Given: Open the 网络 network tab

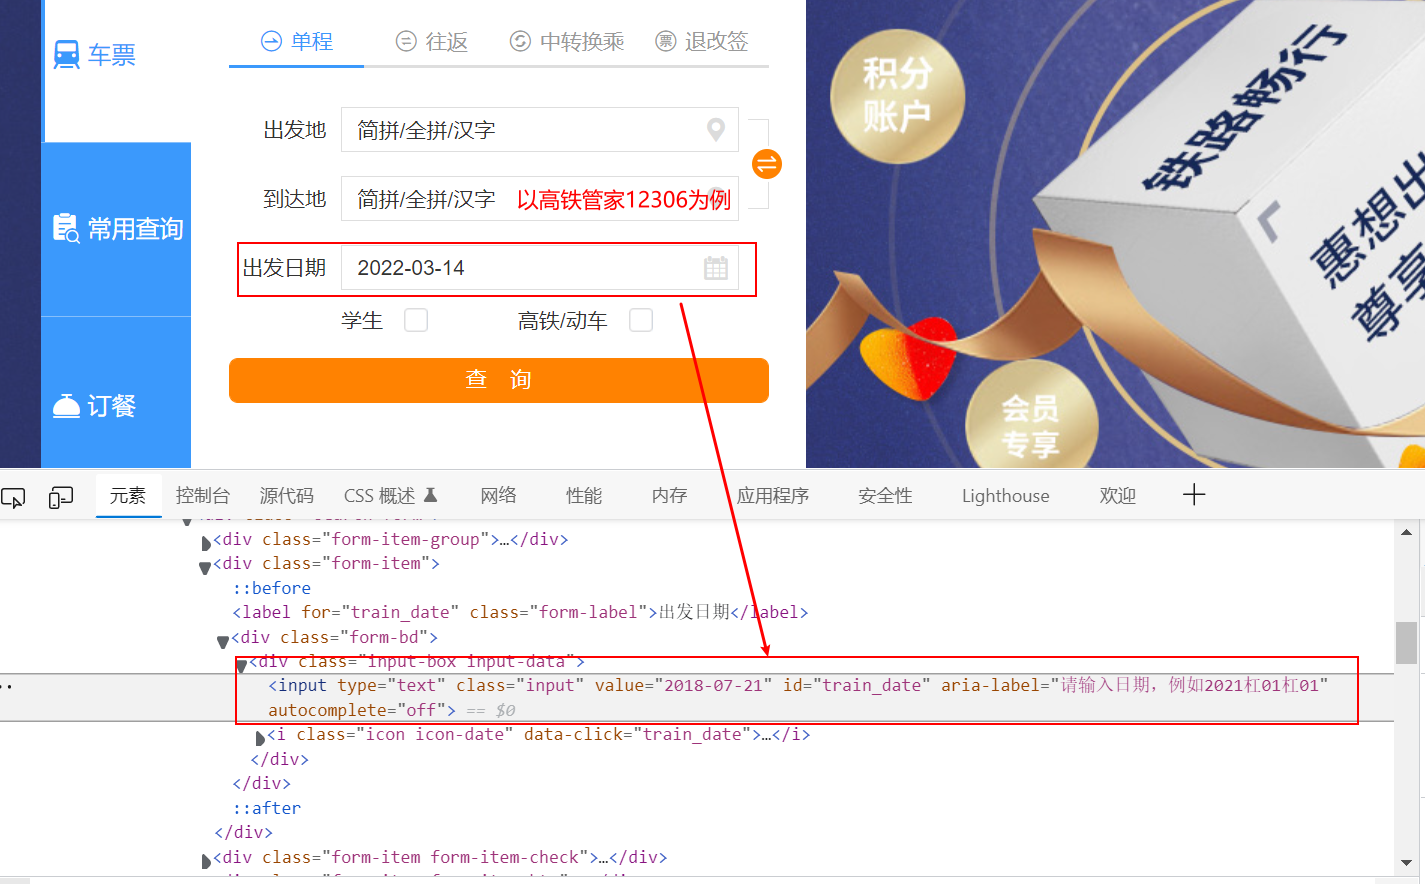Looking at the screenshot, I should (x=499, y=495).
